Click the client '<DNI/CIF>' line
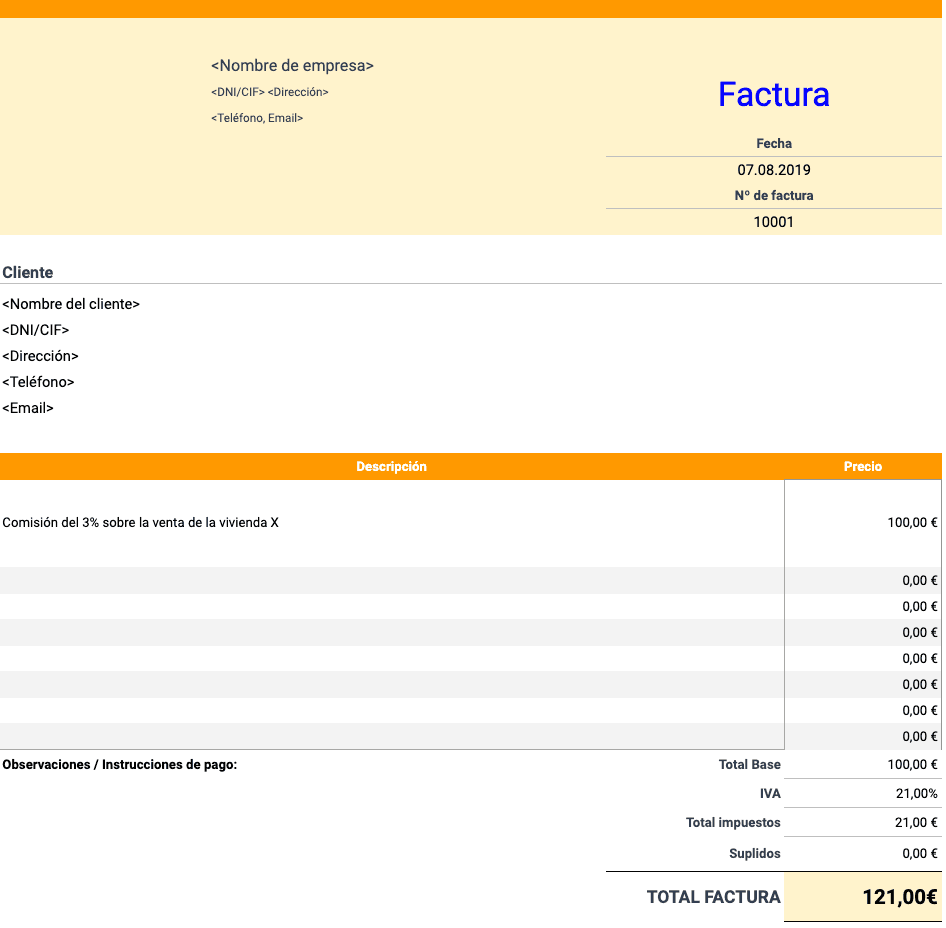Screen dimensions: 946x928 click(x=36, y=330)
